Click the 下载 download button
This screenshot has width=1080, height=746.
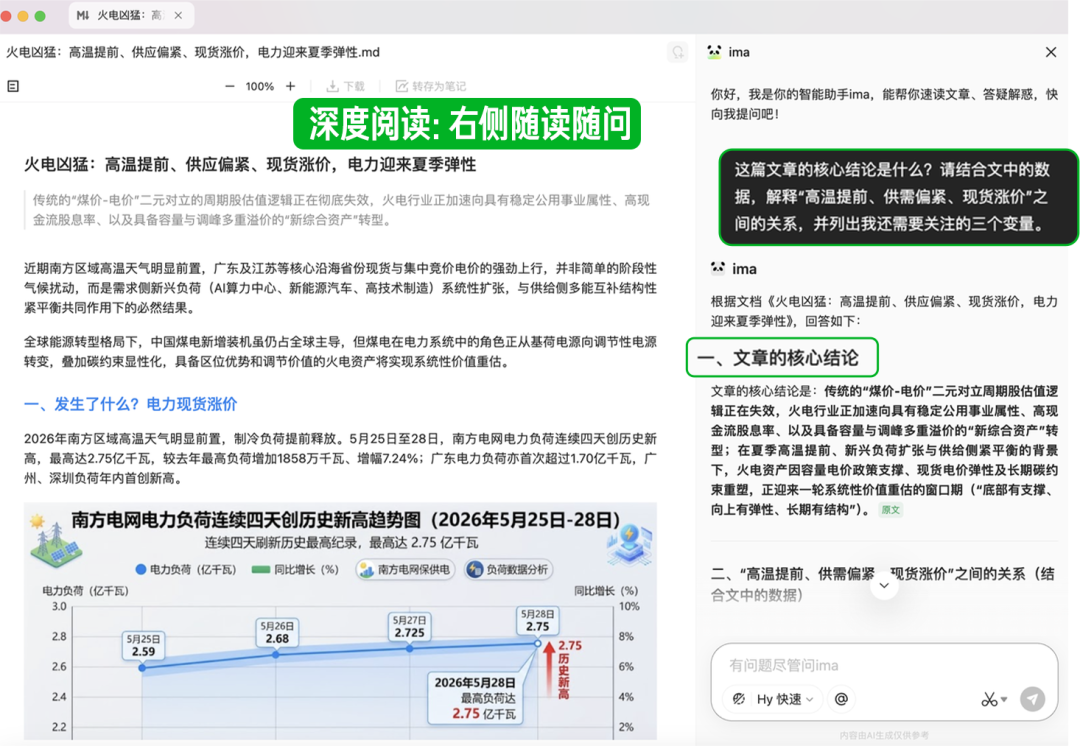click(345, 86)
